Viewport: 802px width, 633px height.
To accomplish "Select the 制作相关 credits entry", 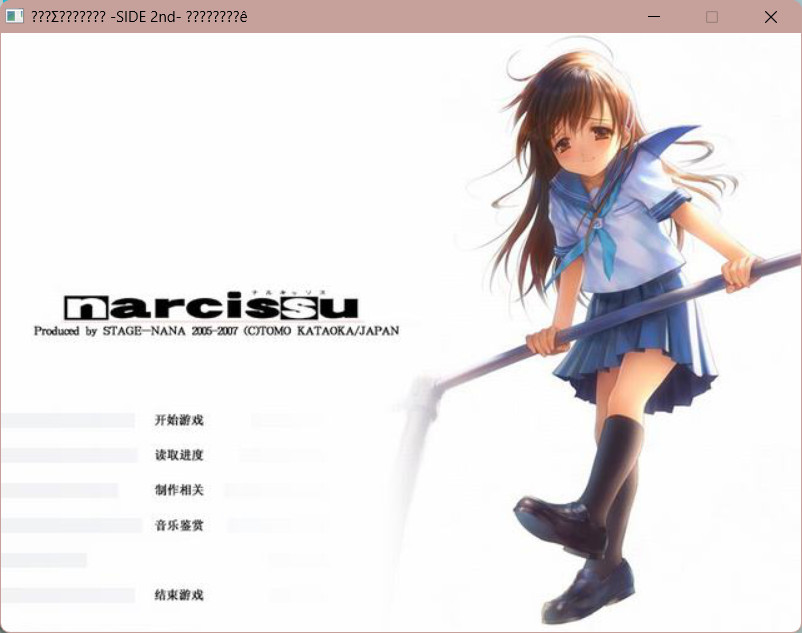I will tap(179, 490).
